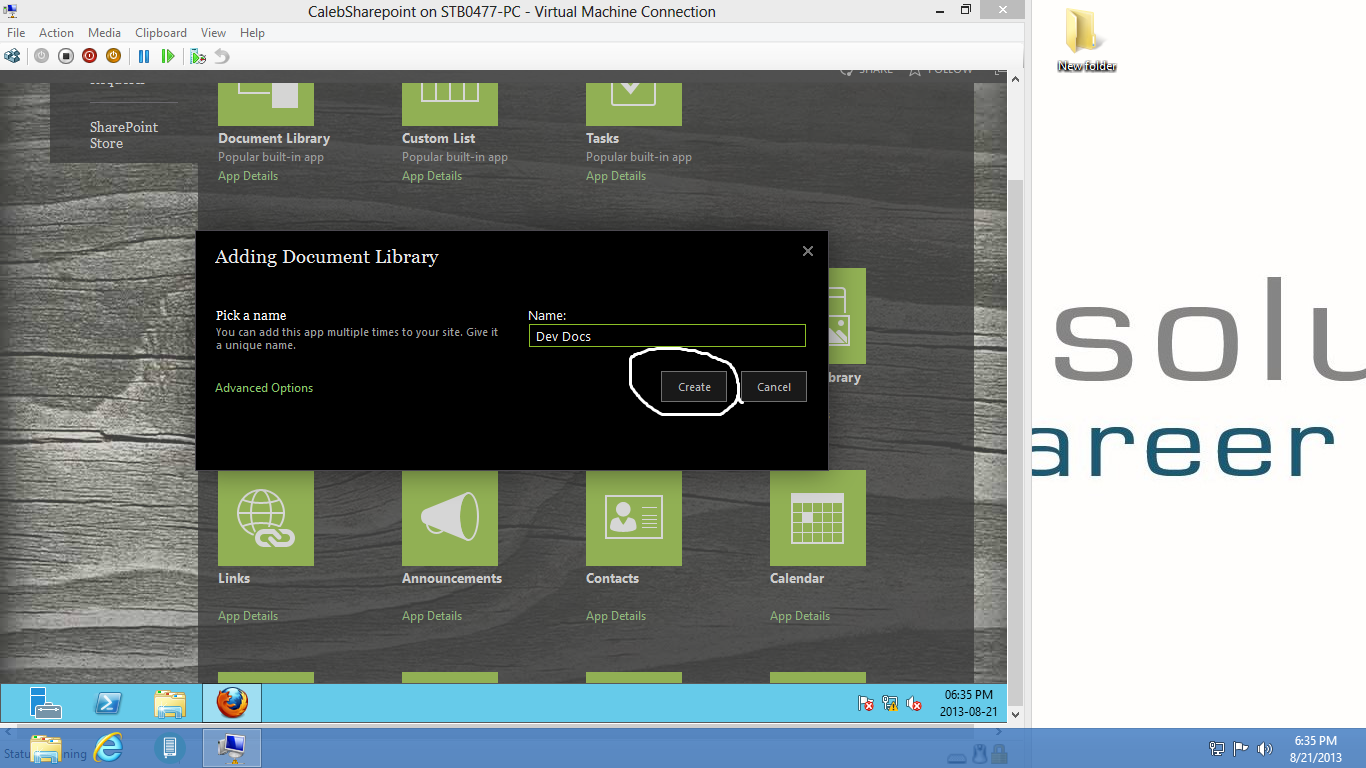Take a VM snapshot from the toolbar

pyautogui.click(x=198, y=56)
